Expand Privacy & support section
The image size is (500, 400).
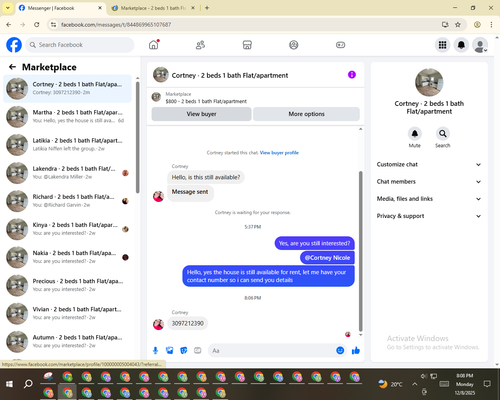(x=429, y=216)
